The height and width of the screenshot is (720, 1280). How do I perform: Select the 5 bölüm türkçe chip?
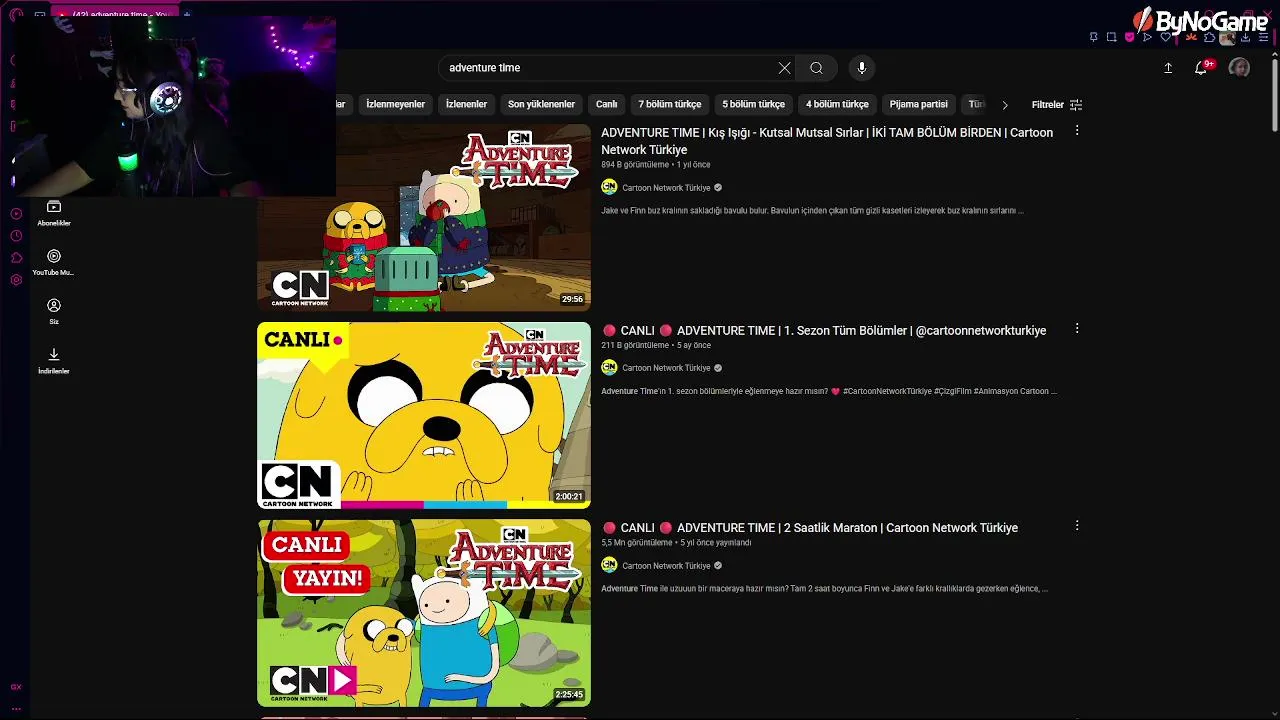pyautogui.click(x=753, y=104)
